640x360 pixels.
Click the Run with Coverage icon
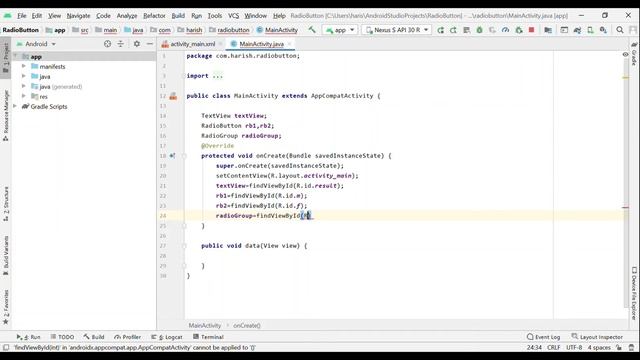pos(492,30)
